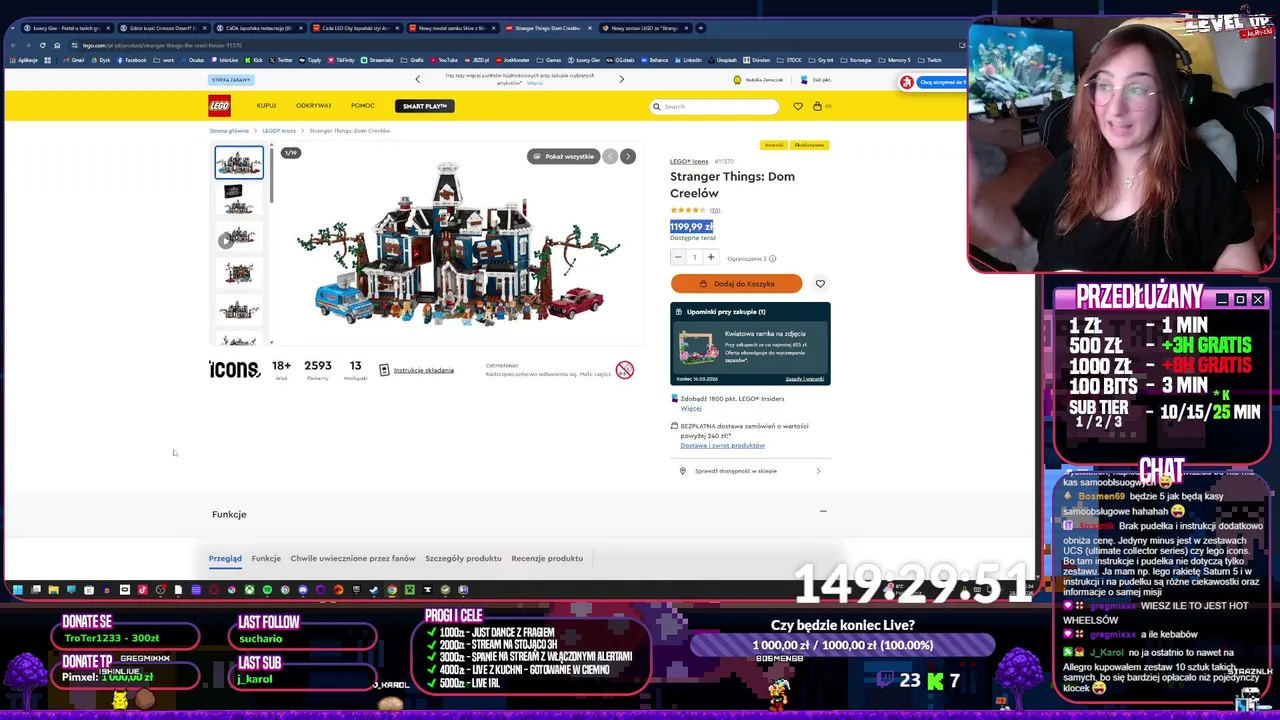1280x720 pixels.
Task: Click Dodaj do Koszyka button
Action: (x=736, y=284)
